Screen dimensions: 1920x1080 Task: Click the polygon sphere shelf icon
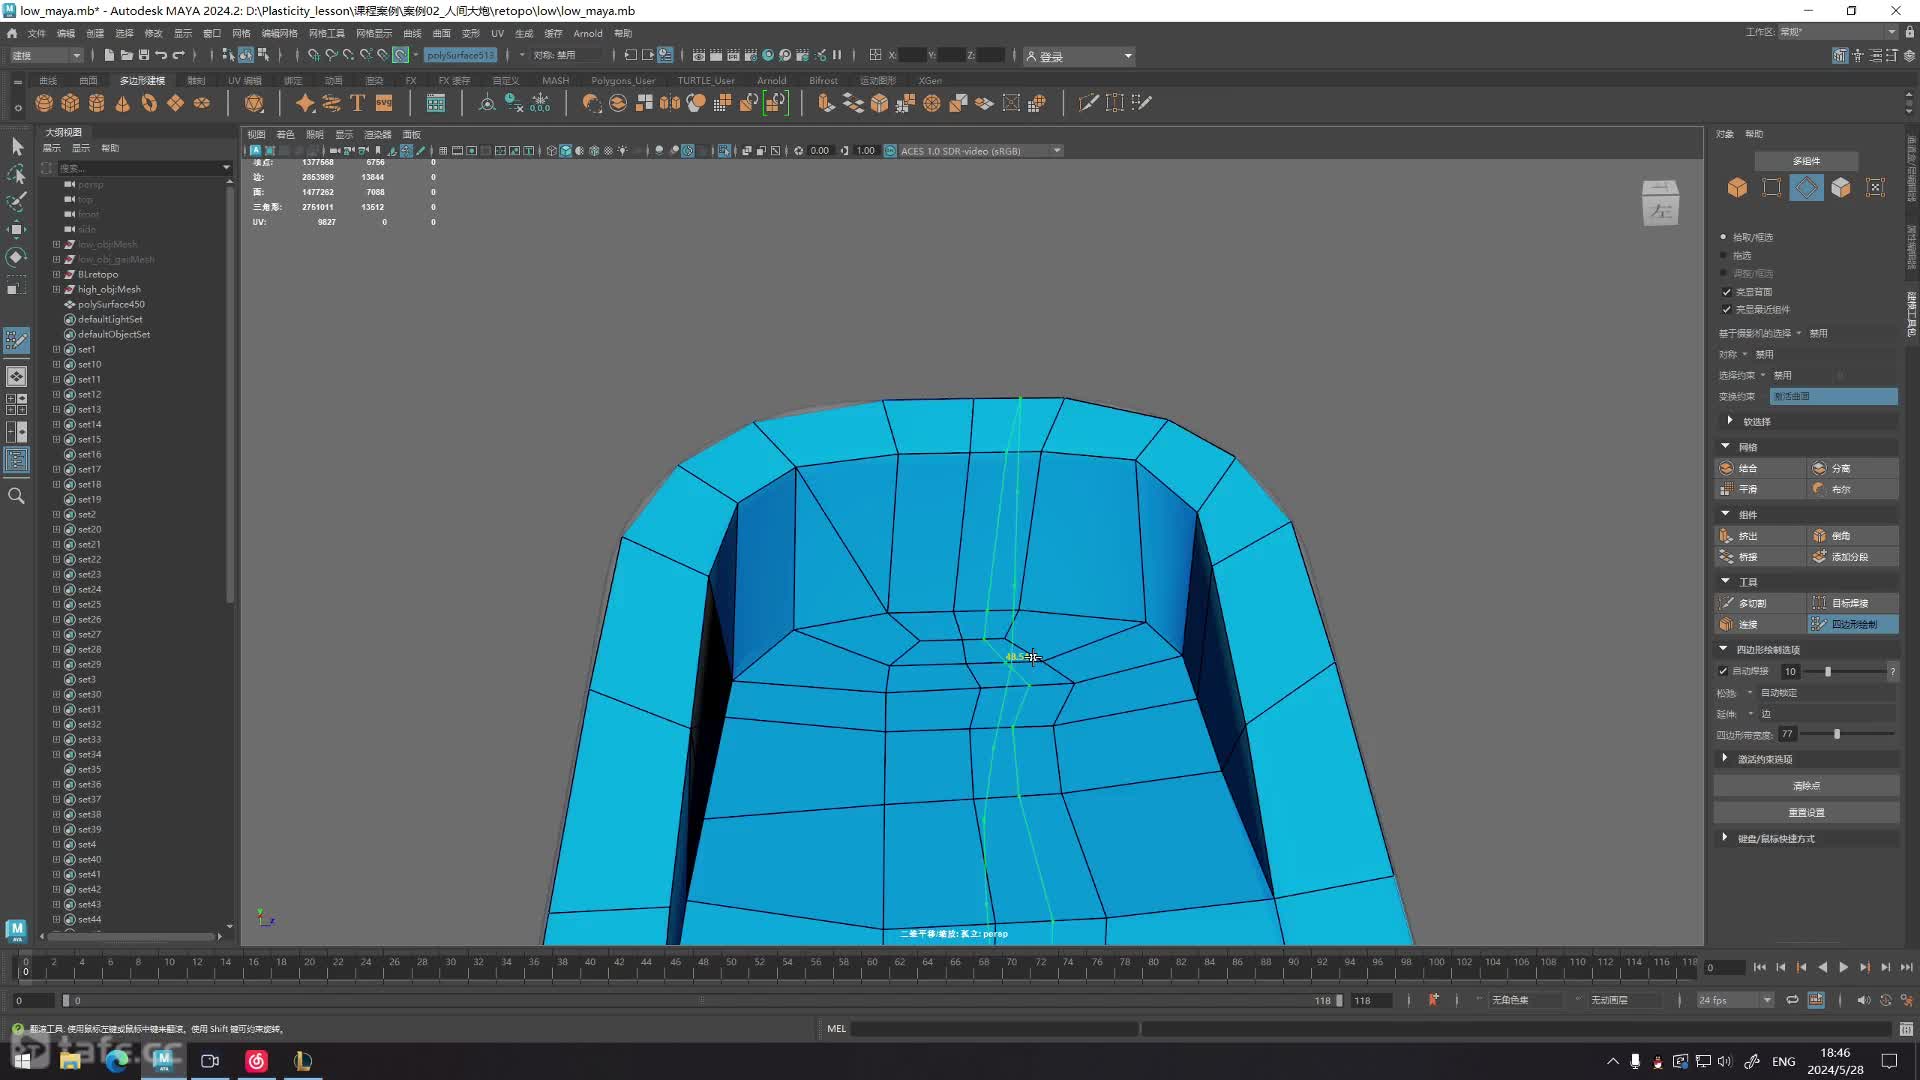[x=44, y=103]
